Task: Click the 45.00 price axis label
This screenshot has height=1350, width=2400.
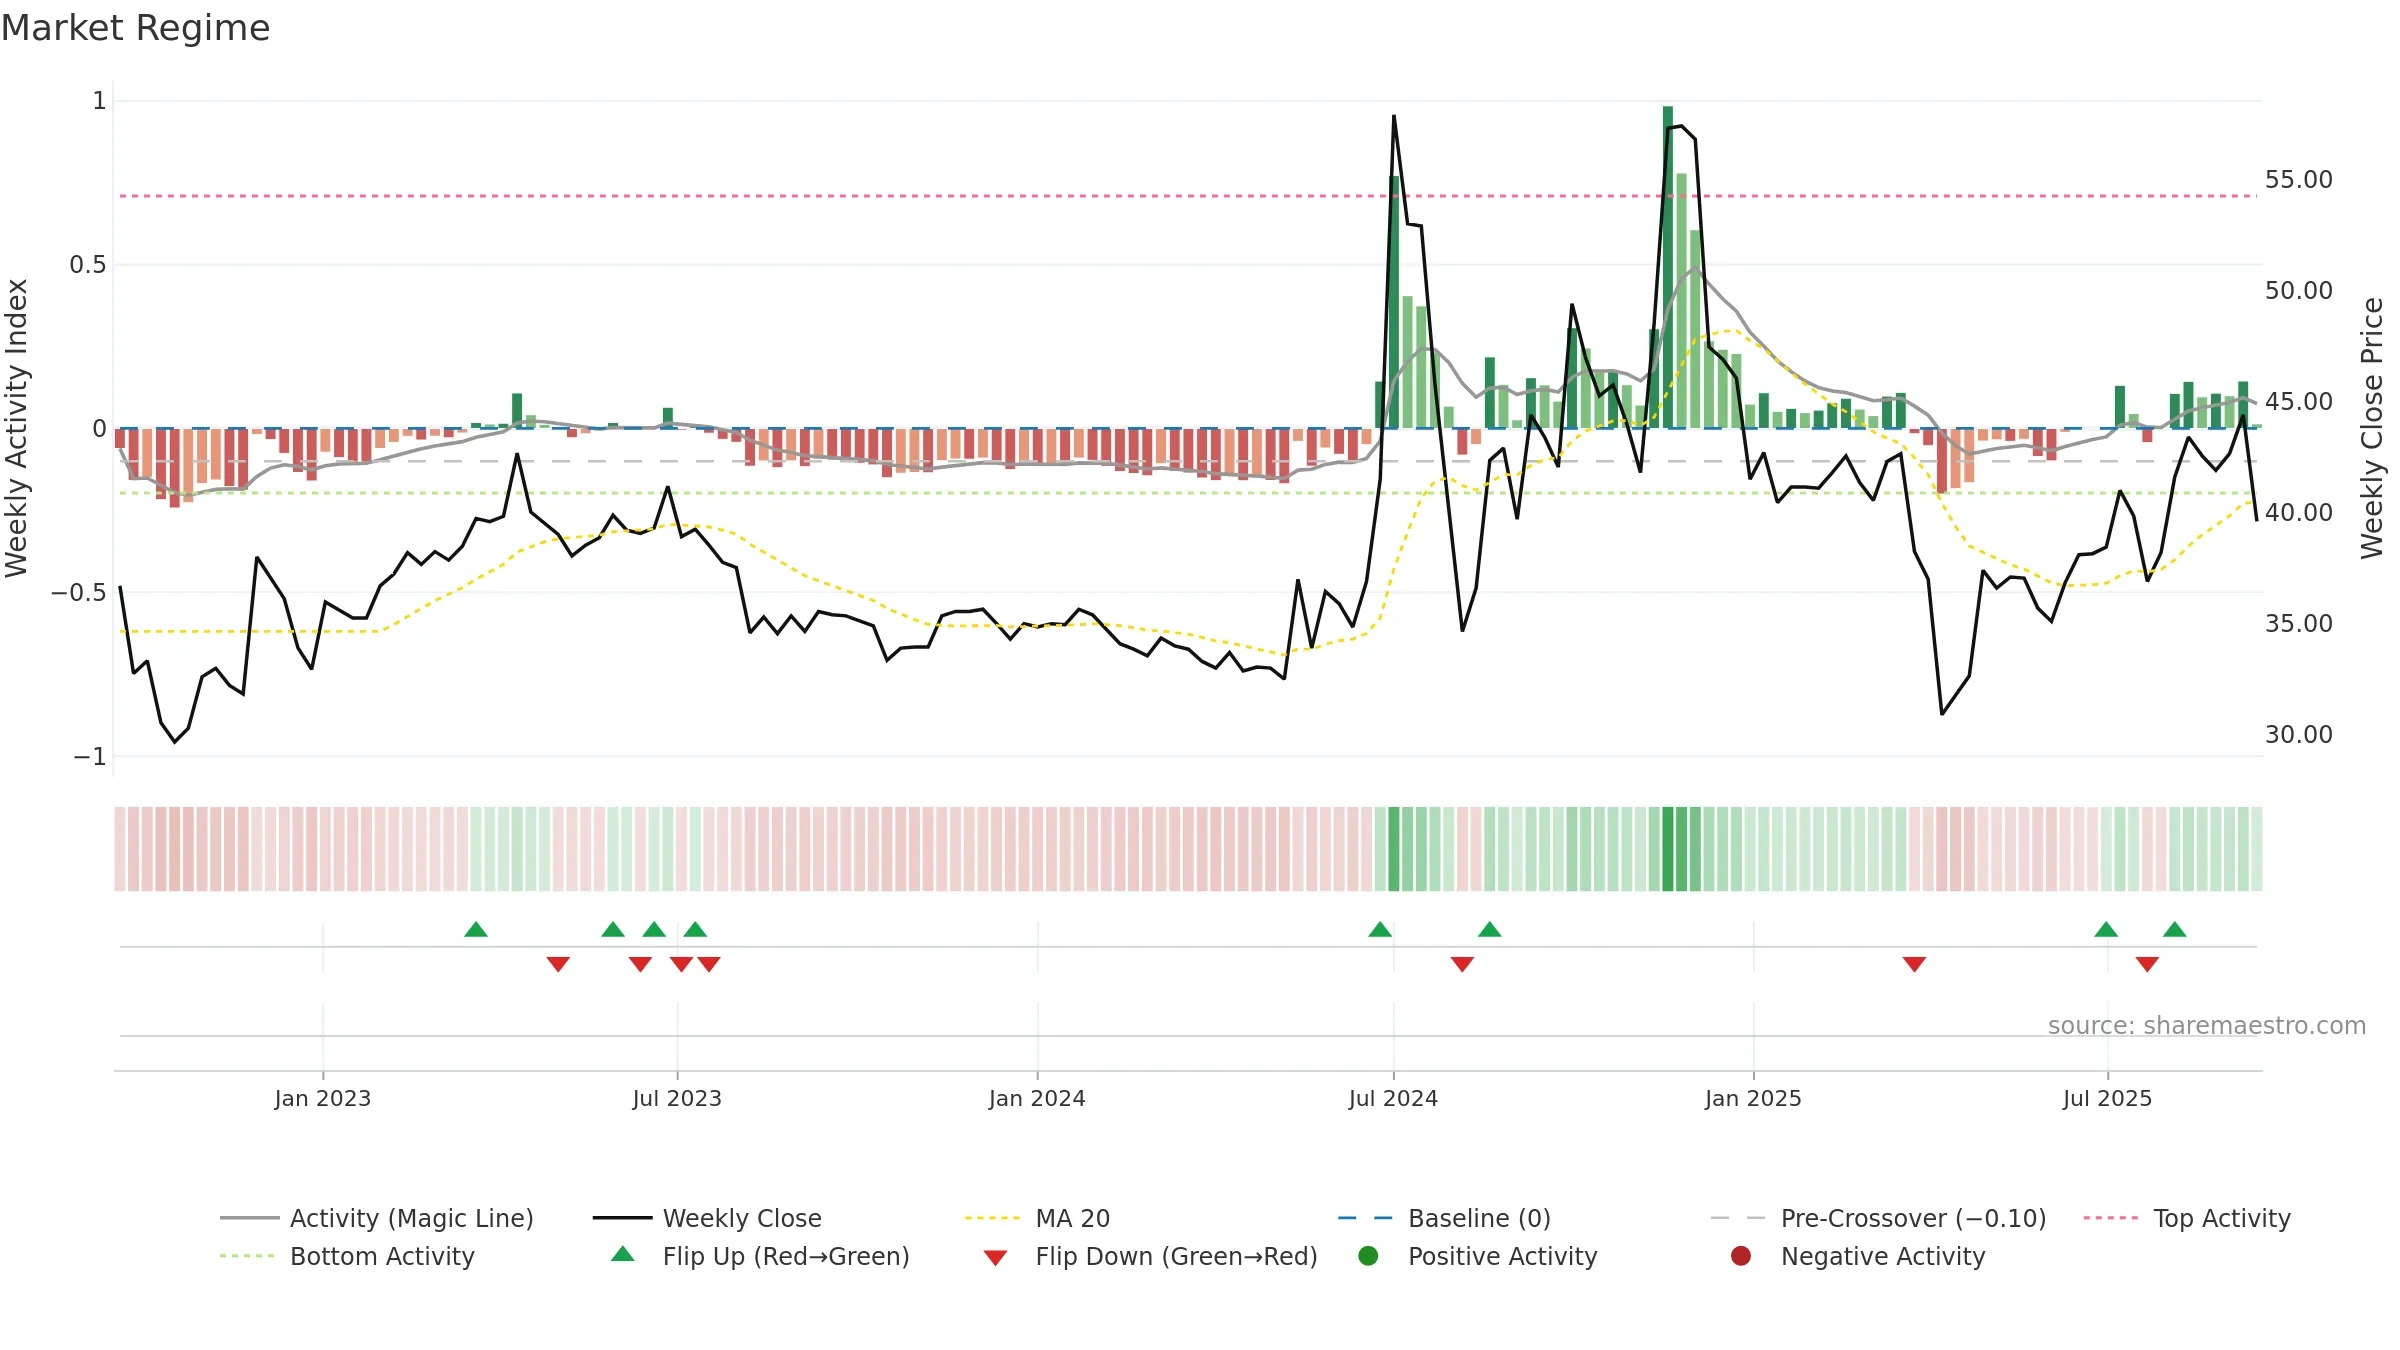Action: 2298,402
